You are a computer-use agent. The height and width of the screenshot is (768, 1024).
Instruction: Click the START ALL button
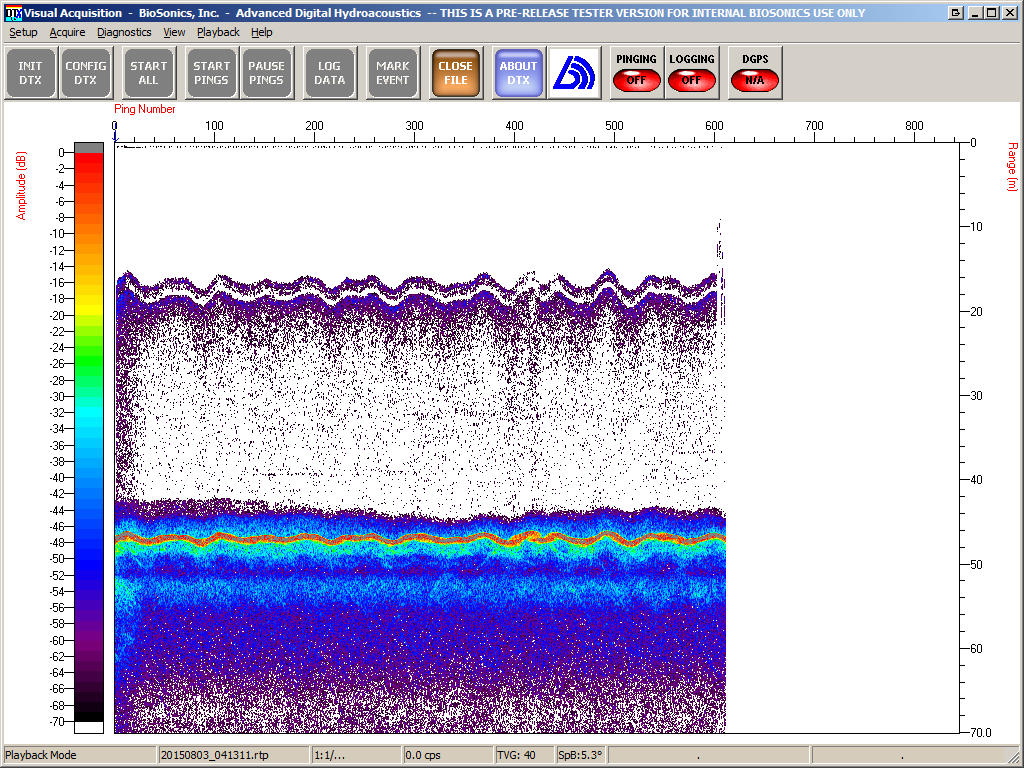pos(148,73)
